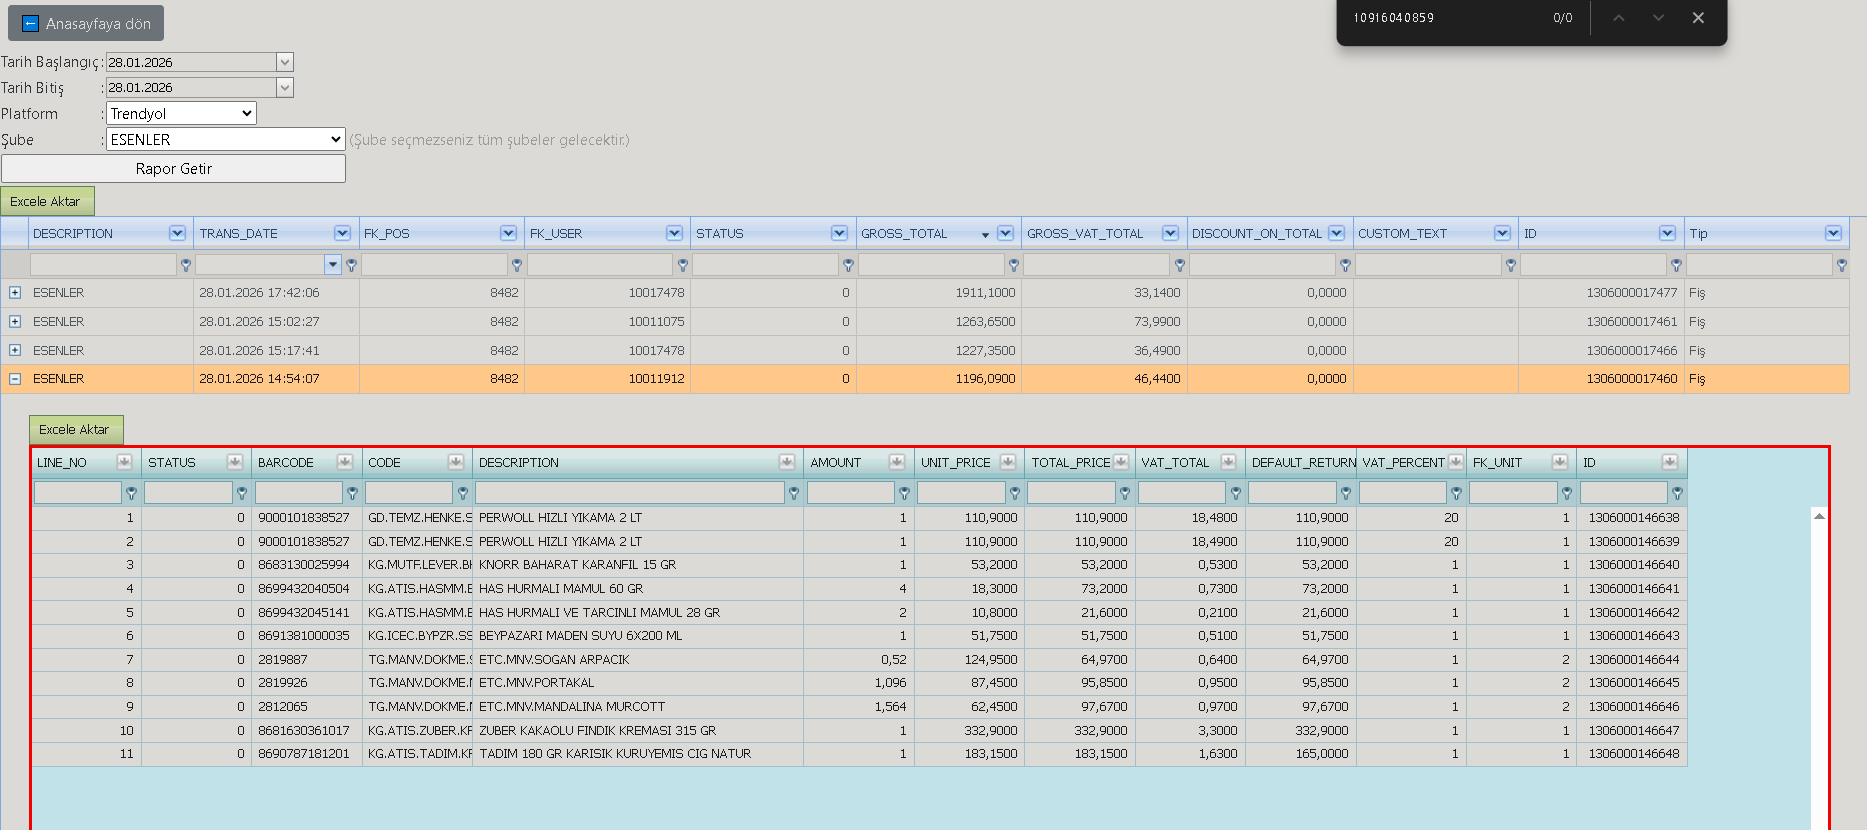Open previous search match arrow in find bar

tap(1618, 18)
